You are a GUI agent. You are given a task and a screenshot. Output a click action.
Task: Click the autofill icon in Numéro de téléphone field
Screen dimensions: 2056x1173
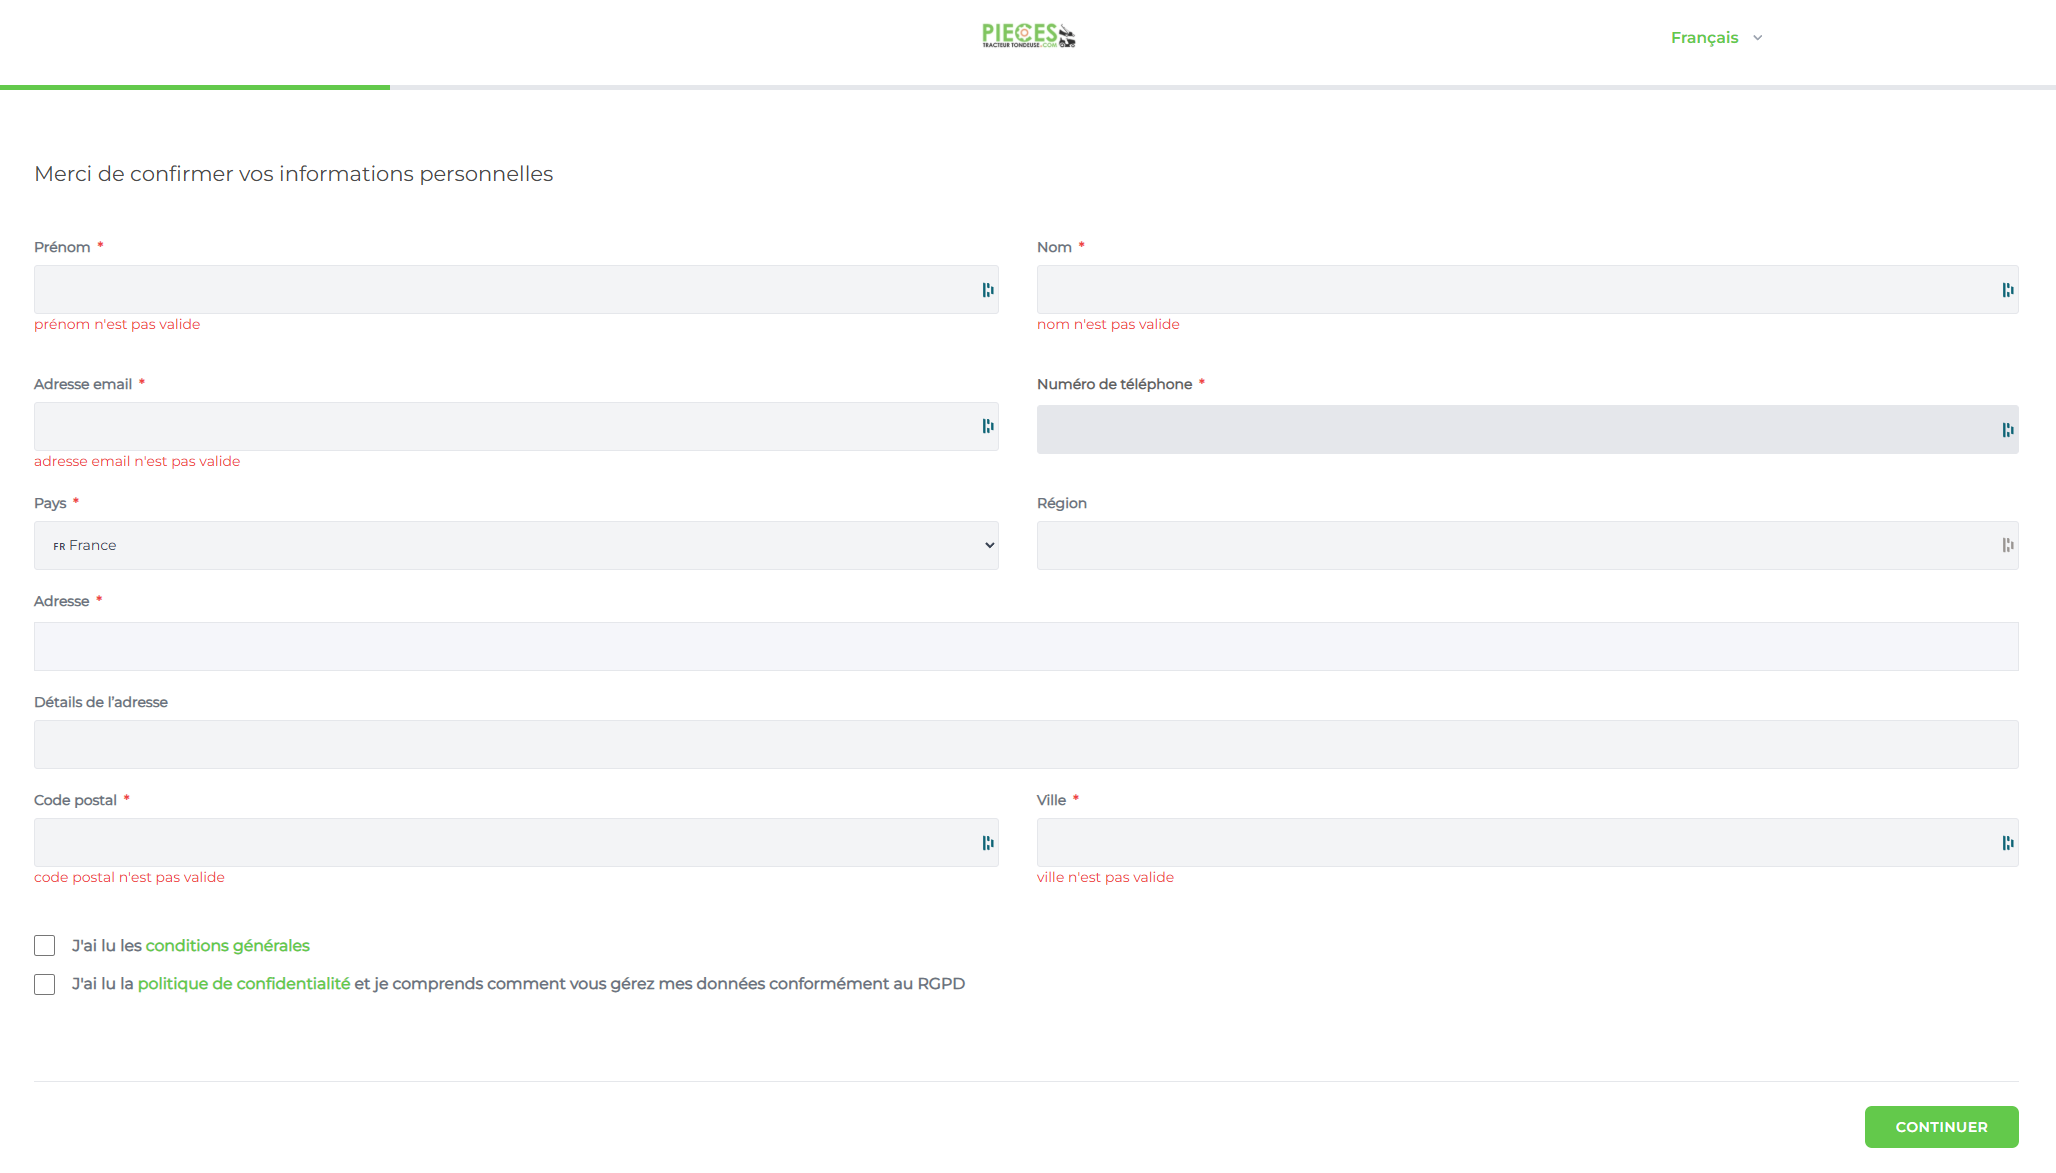pyautogui.click(x=2008, y=430)
